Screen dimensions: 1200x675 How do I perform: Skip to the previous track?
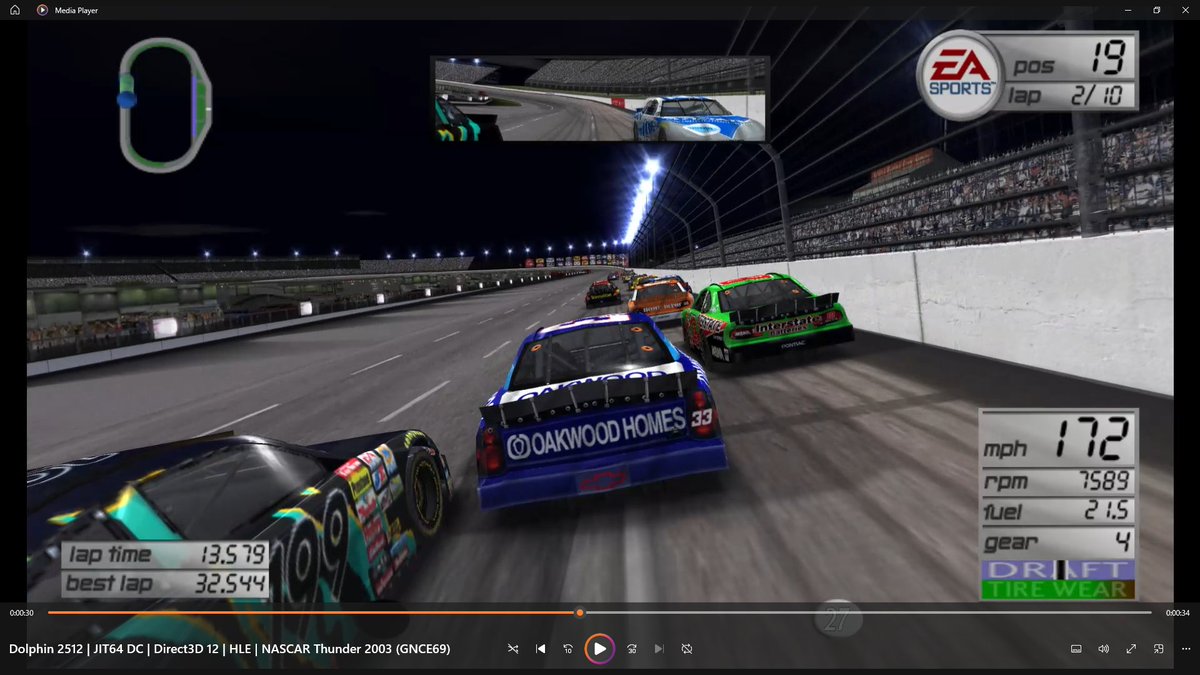[x=541, y=649]
